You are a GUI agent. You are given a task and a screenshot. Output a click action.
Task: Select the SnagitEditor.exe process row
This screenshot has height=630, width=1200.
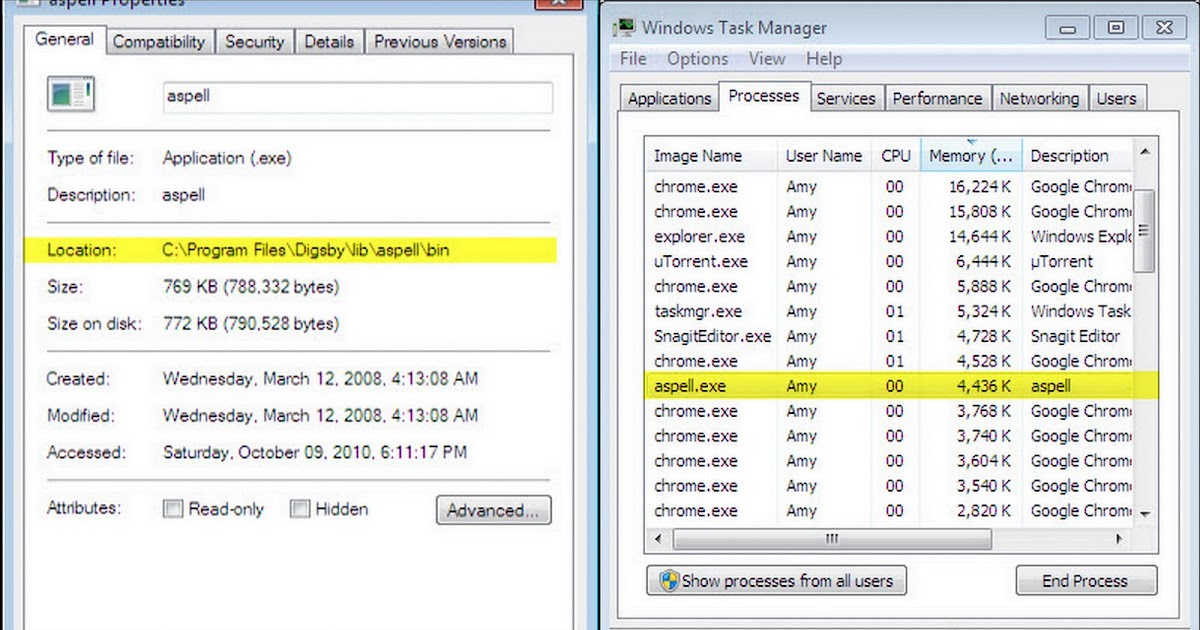pyautogui.click(x=890, y=336)
